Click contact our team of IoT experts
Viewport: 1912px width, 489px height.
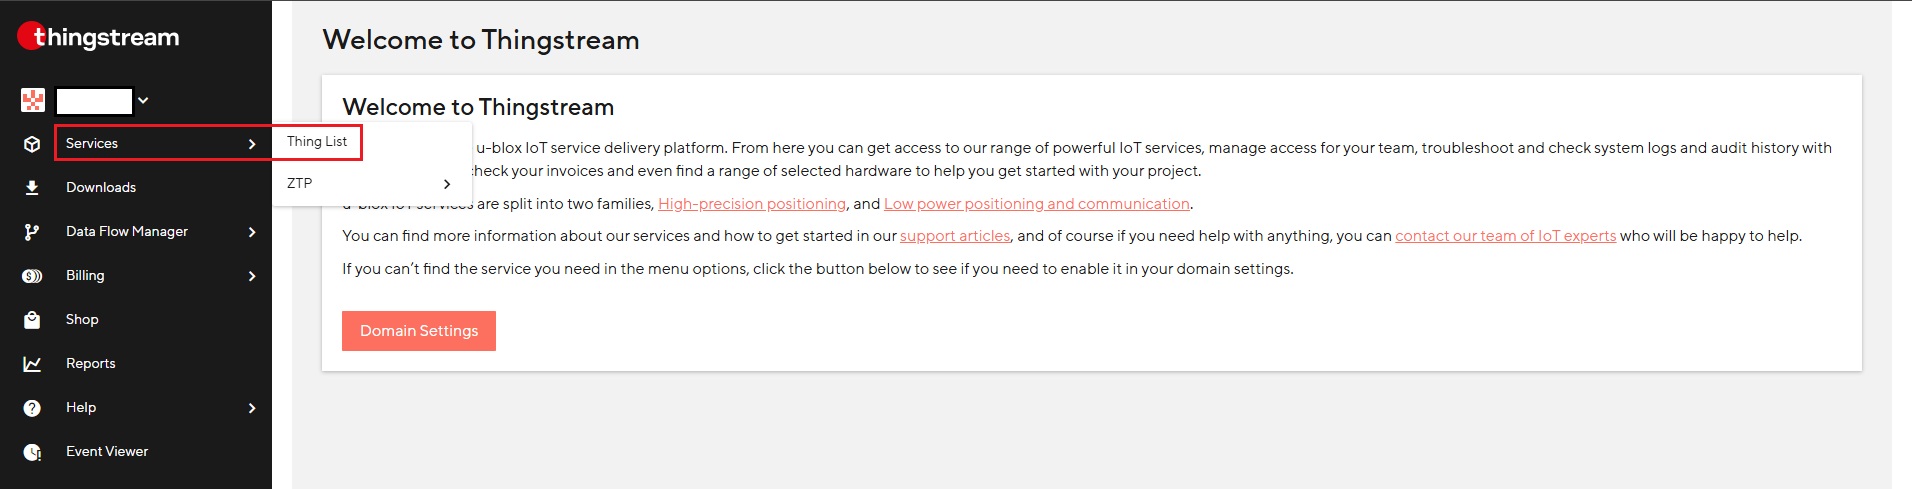coord(1505,236)
